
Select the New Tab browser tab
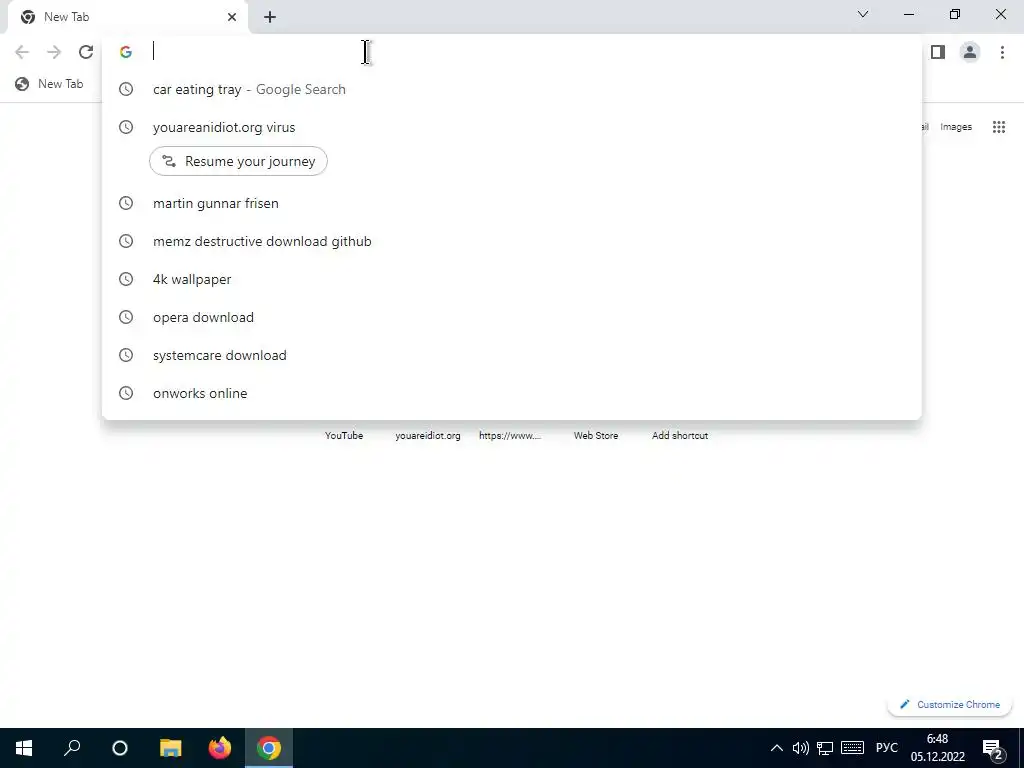tap(127, 17)
